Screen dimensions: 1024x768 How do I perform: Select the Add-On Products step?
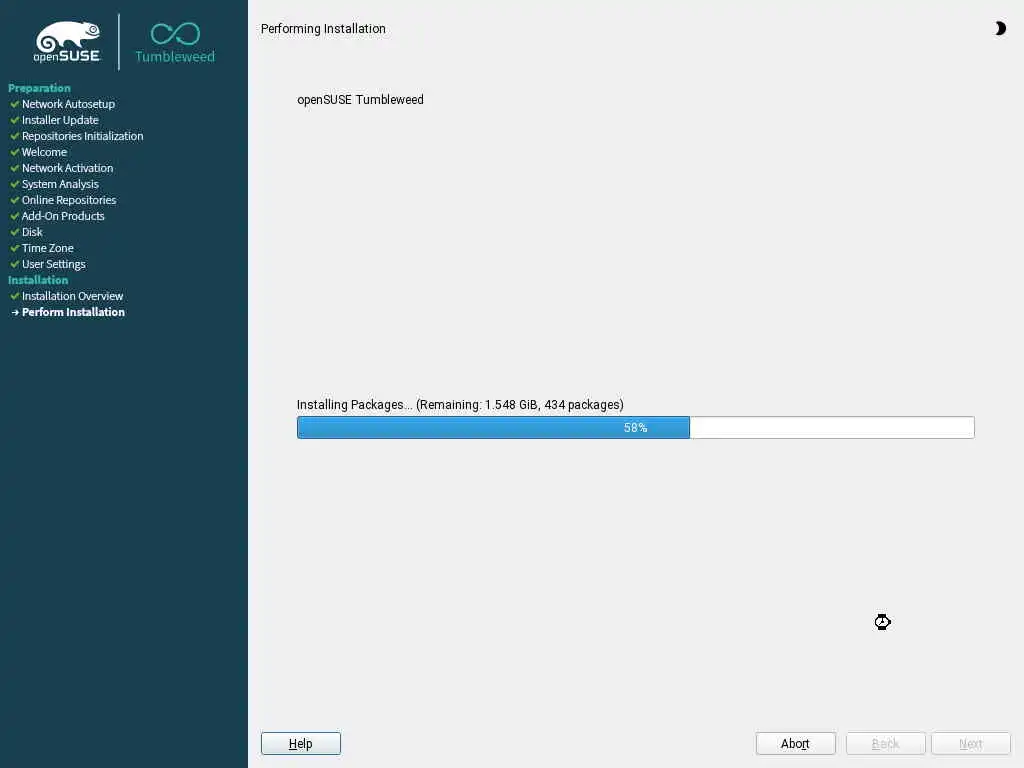pos(63,216)
